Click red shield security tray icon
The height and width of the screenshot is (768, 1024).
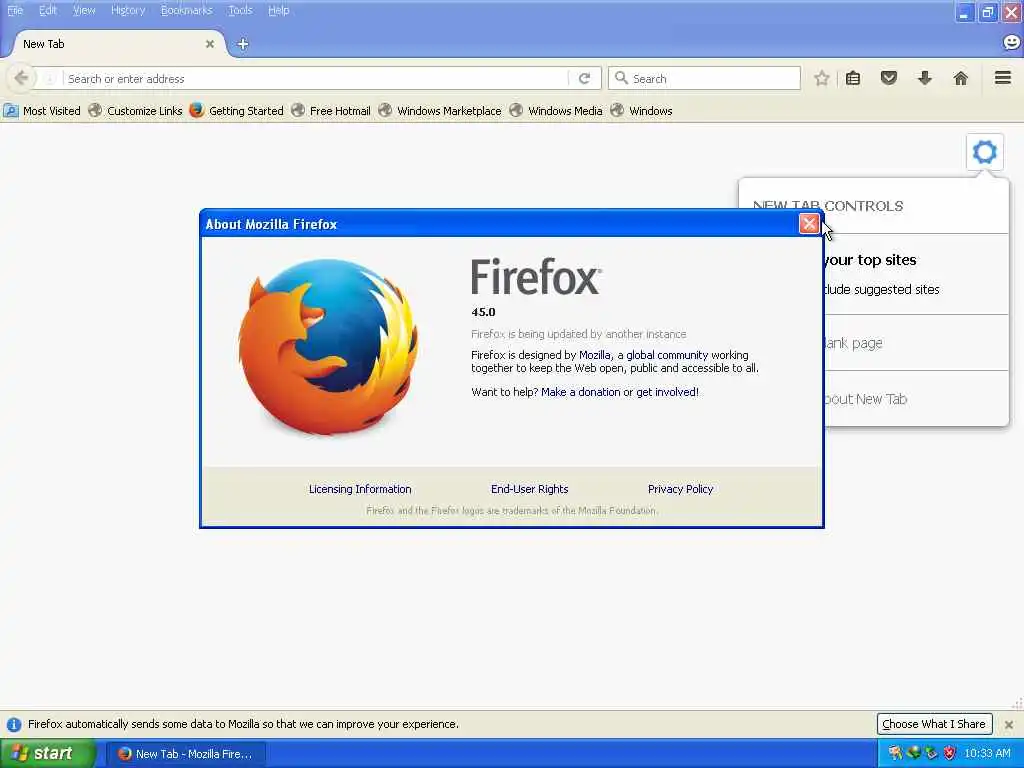click(950, 753)
